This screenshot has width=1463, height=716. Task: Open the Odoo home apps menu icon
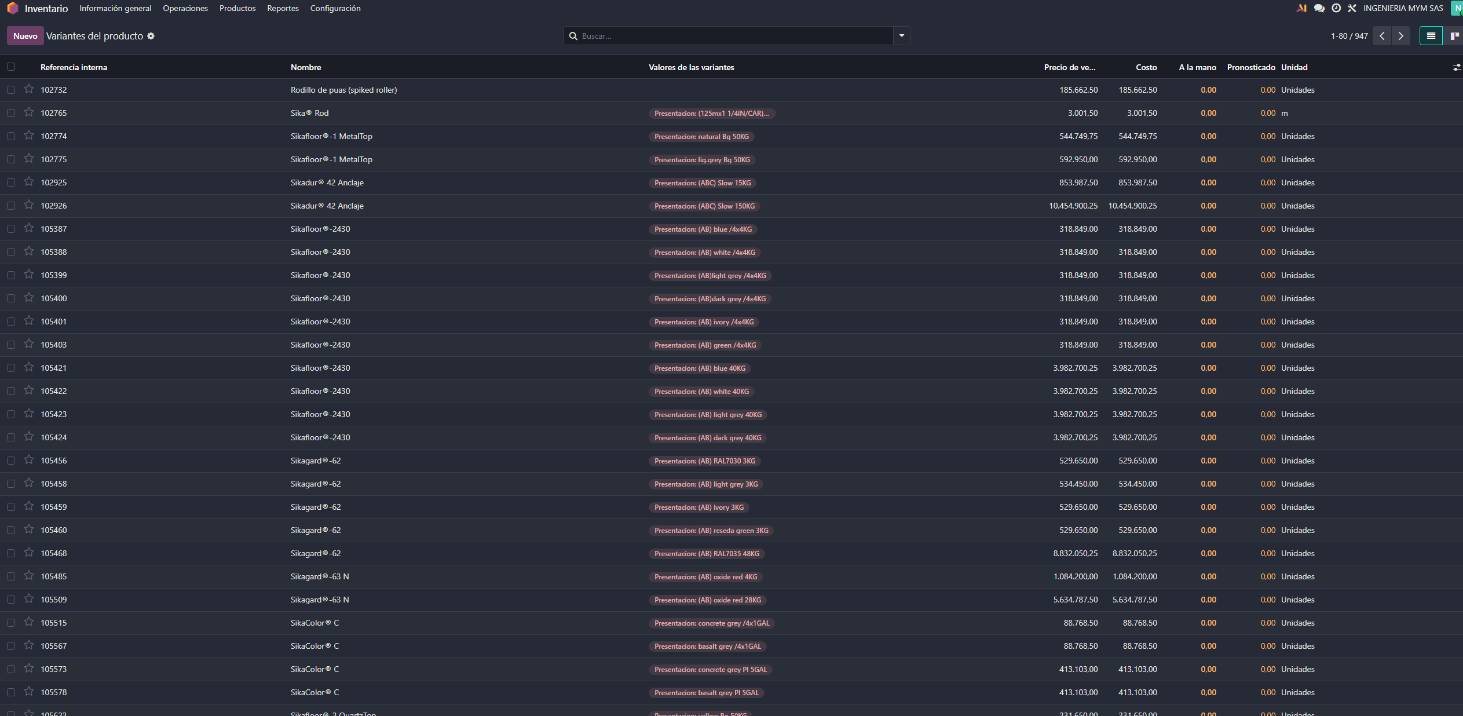click(12, 8)
